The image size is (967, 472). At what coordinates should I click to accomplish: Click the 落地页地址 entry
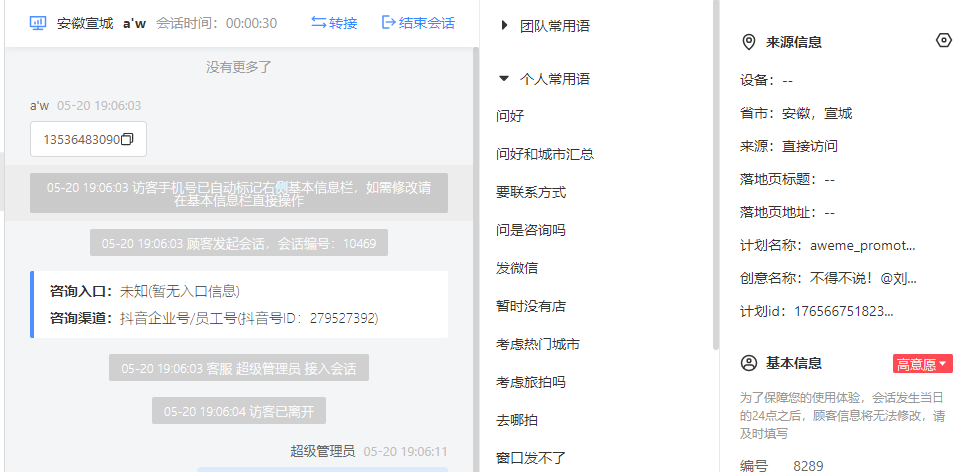click(x=788, y=213)
